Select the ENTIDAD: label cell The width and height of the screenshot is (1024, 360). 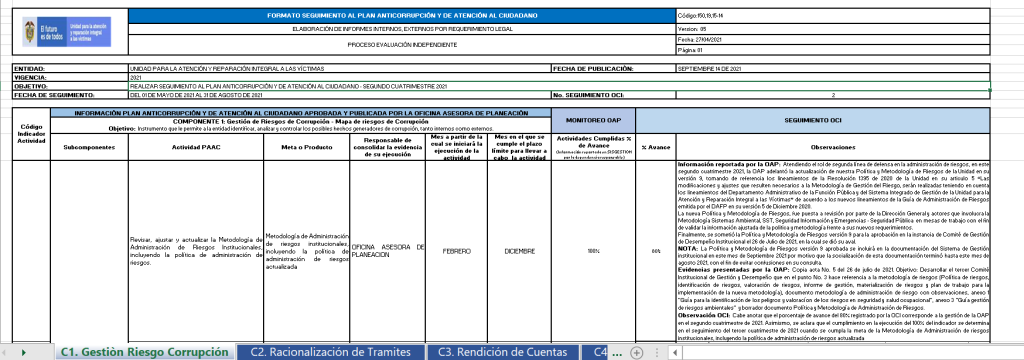coord(71,69)
